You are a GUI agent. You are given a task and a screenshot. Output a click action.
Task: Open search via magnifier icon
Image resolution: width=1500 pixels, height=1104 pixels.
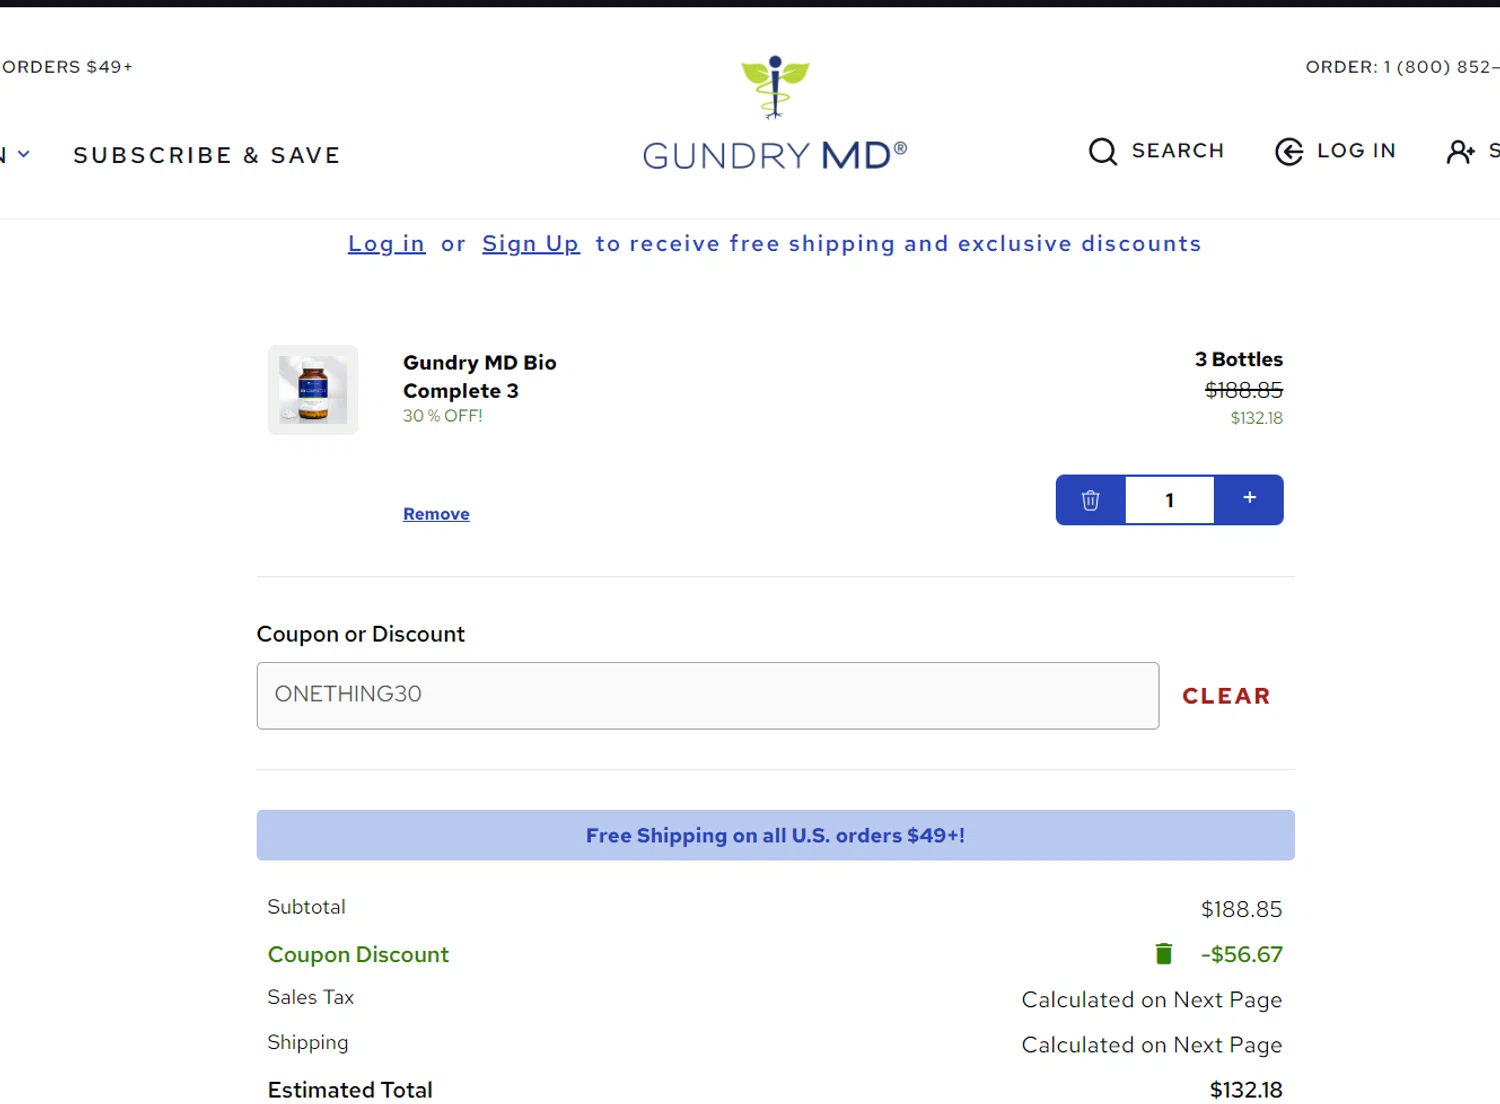pyautogui.click(x=1103, y=151)
